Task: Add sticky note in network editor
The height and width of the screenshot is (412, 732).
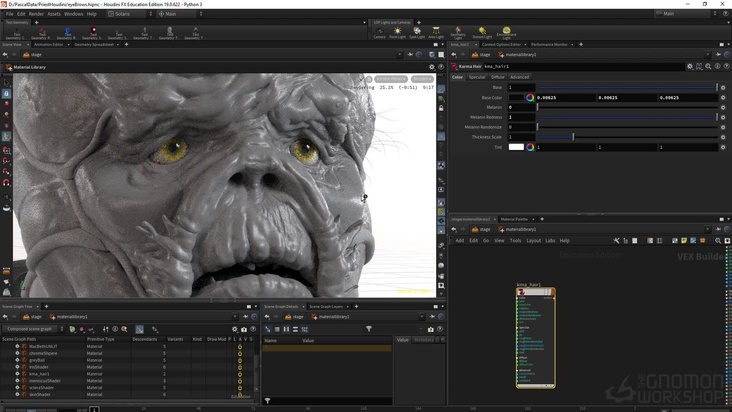Action: click(x=684, y=241)
